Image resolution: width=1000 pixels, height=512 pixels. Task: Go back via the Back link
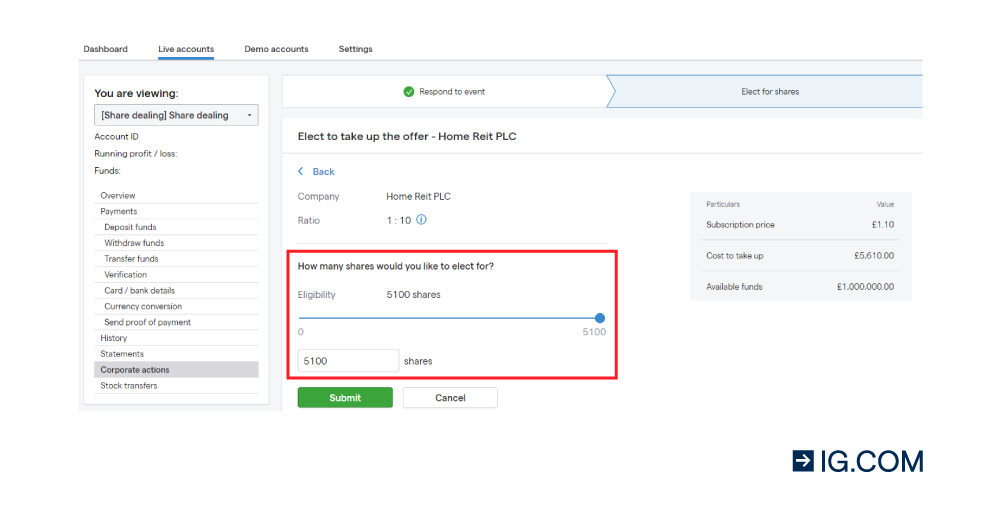point(323,172)
